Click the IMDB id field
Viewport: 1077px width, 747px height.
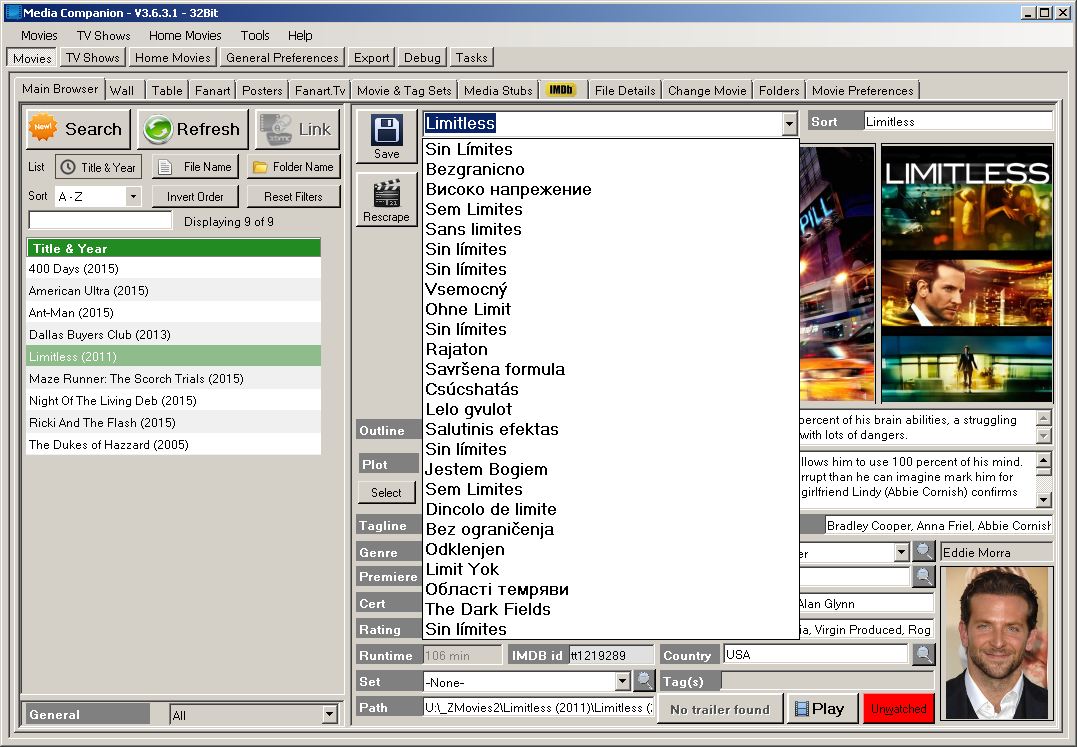pyautogui.click(x=611, y=656)
